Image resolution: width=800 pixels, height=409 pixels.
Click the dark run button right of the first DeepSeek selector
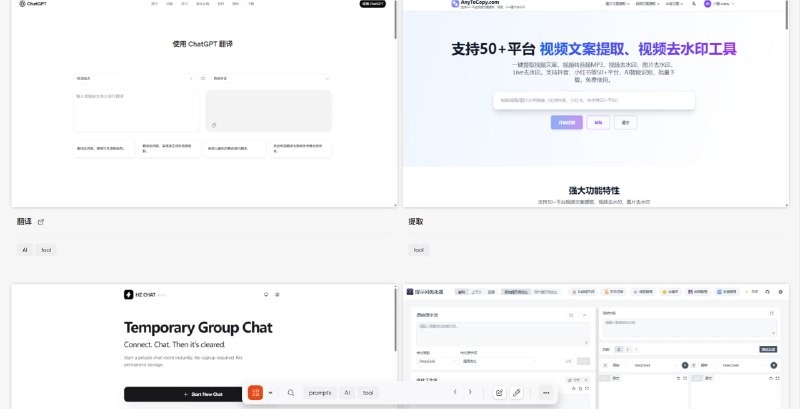(x=685, y=365)
